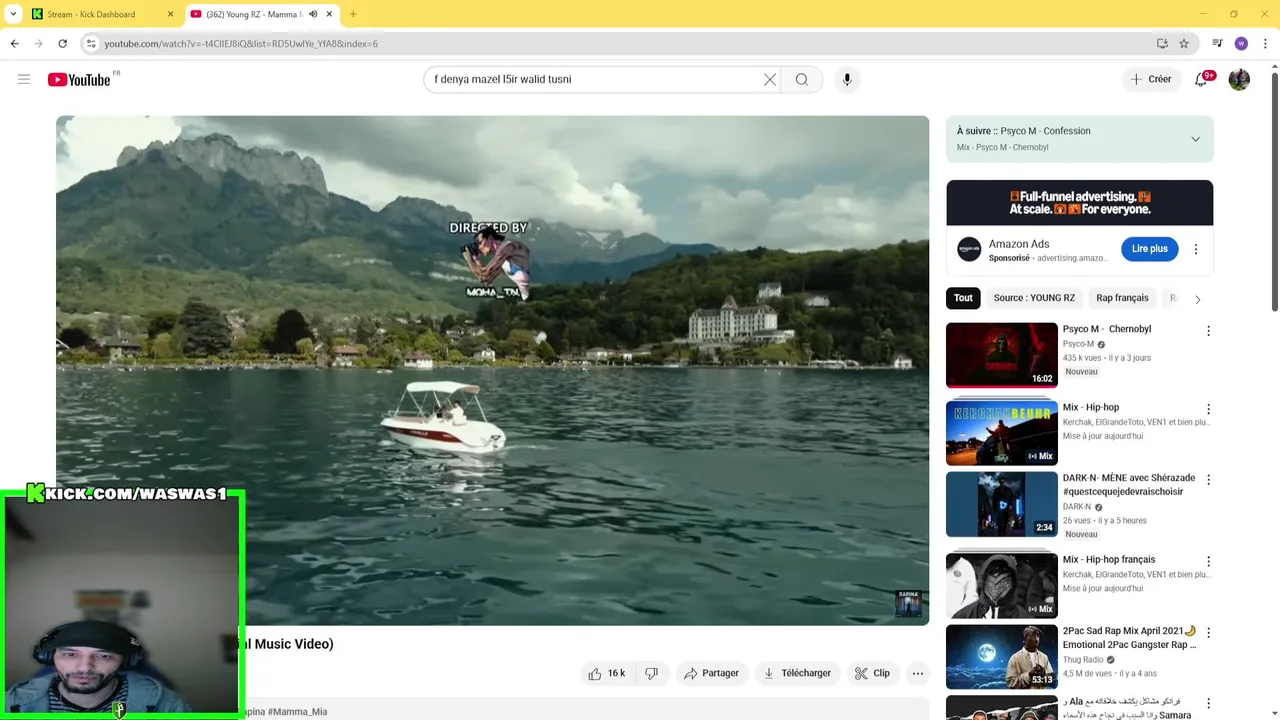Open a new browser tab
This screenshot has width=1280, height=720.
[353, 14]
